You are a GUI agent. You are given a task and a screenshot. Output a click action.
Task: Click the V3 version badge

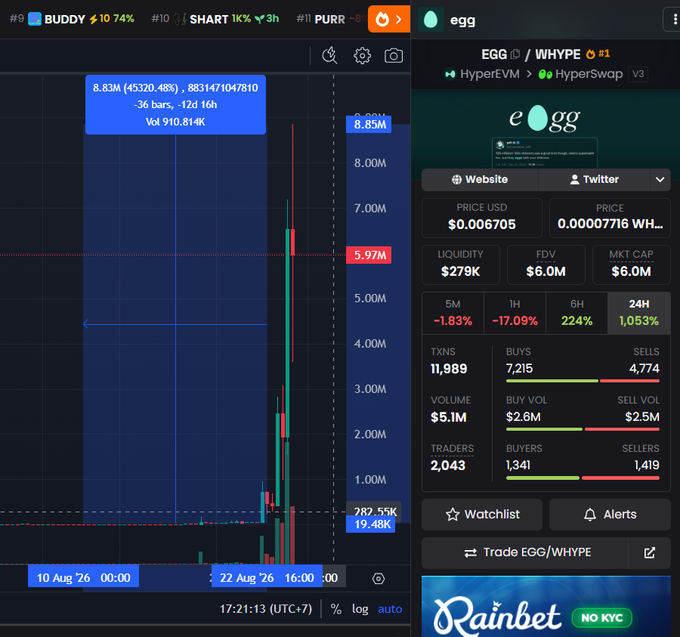click(x=638, y=74)
